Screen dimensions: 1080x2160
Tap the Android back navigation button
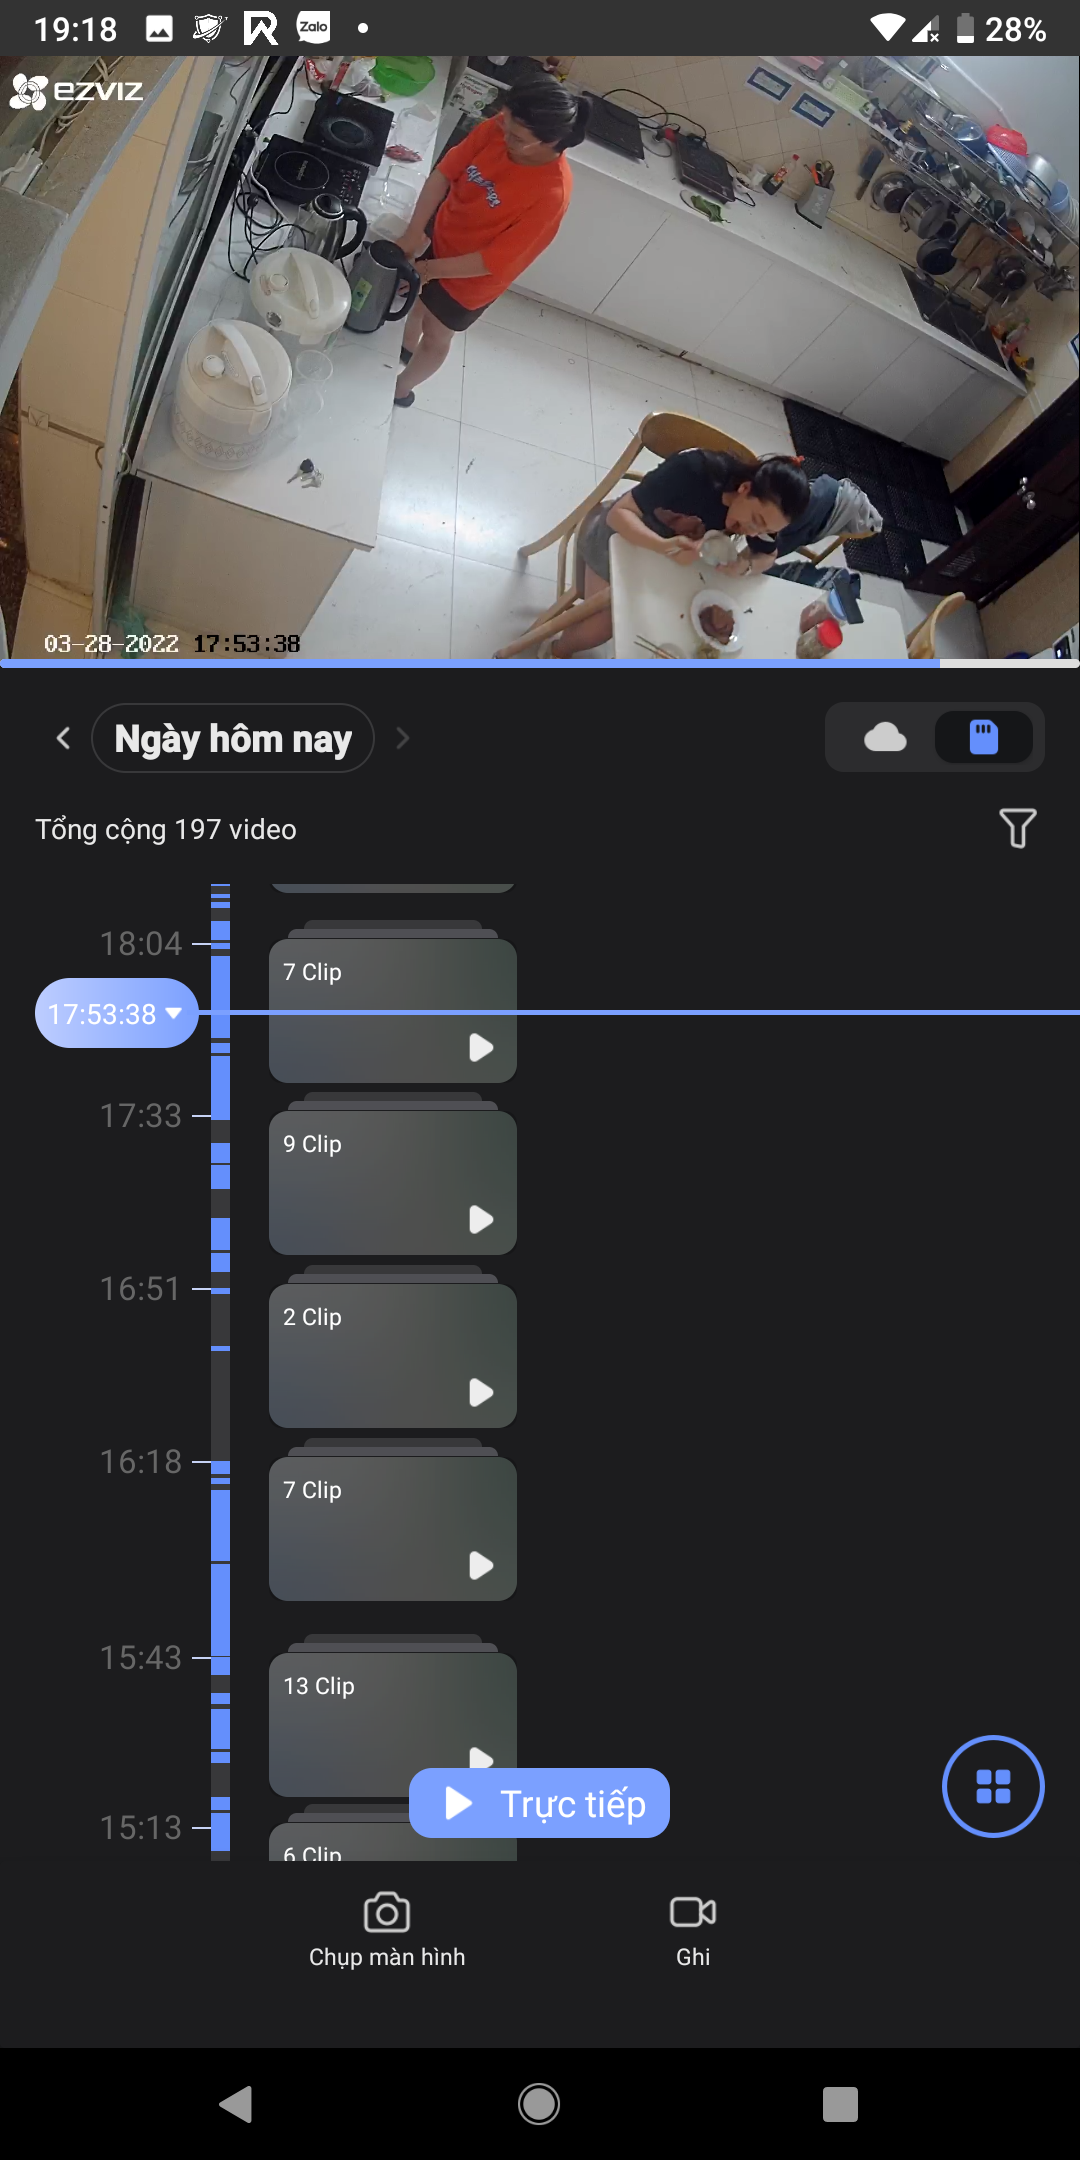(236, 2104)
